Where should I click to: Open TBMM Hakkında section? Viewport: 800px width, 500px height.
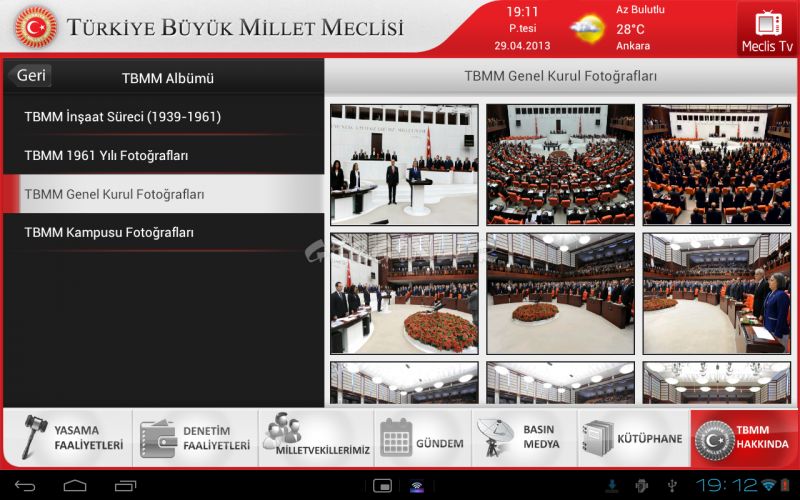coord(743,438)
